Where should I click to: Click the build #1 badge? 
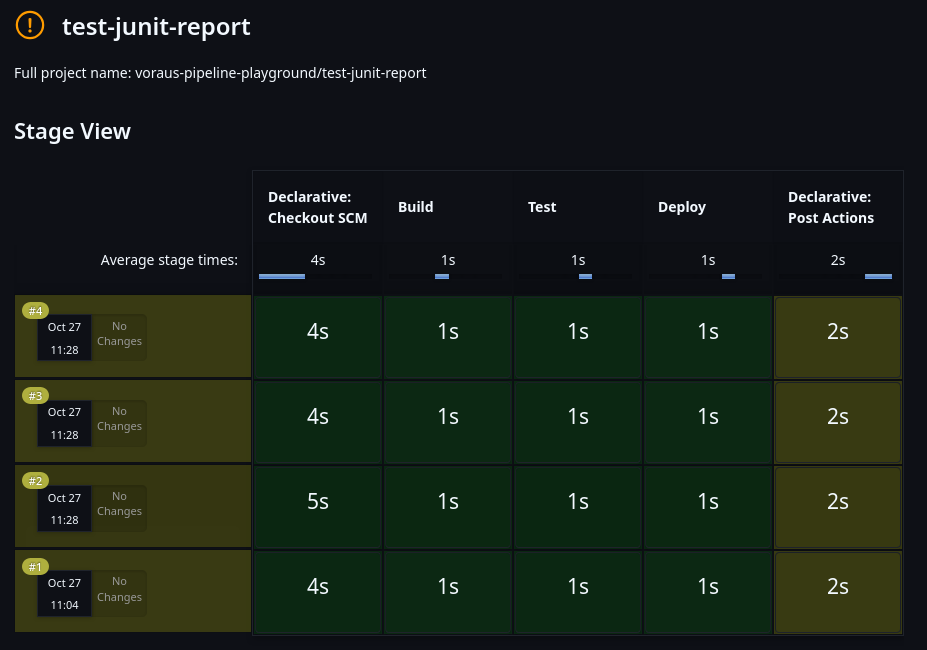pyautogui.click(x=36, y=567)
